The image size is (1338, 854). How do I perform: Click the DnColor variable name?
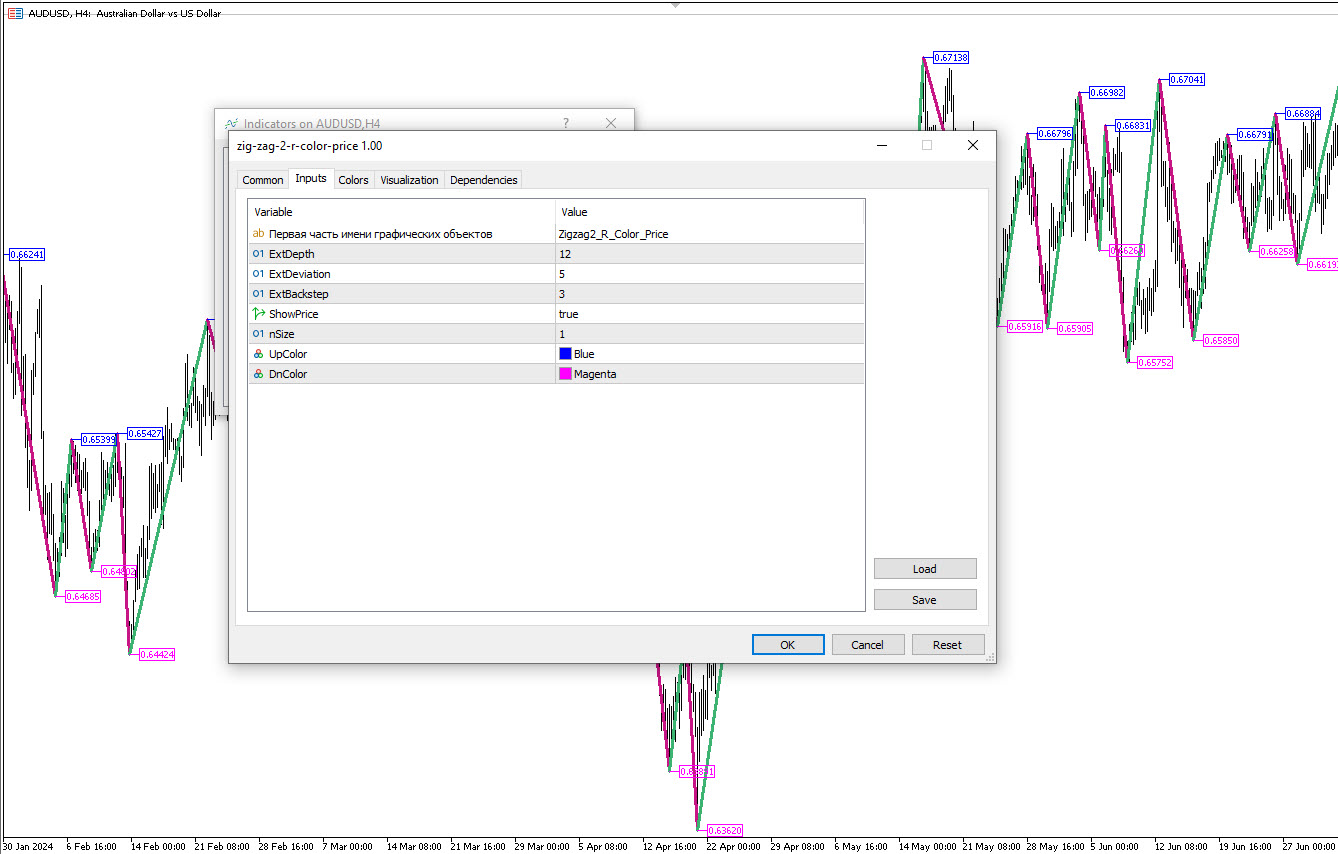point(288,374)
